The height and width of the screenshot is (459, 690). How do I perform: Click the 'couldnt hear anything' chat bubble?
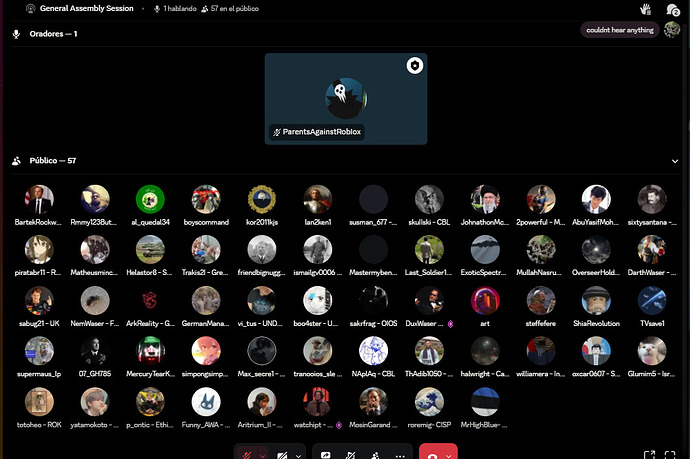(620, 30)
